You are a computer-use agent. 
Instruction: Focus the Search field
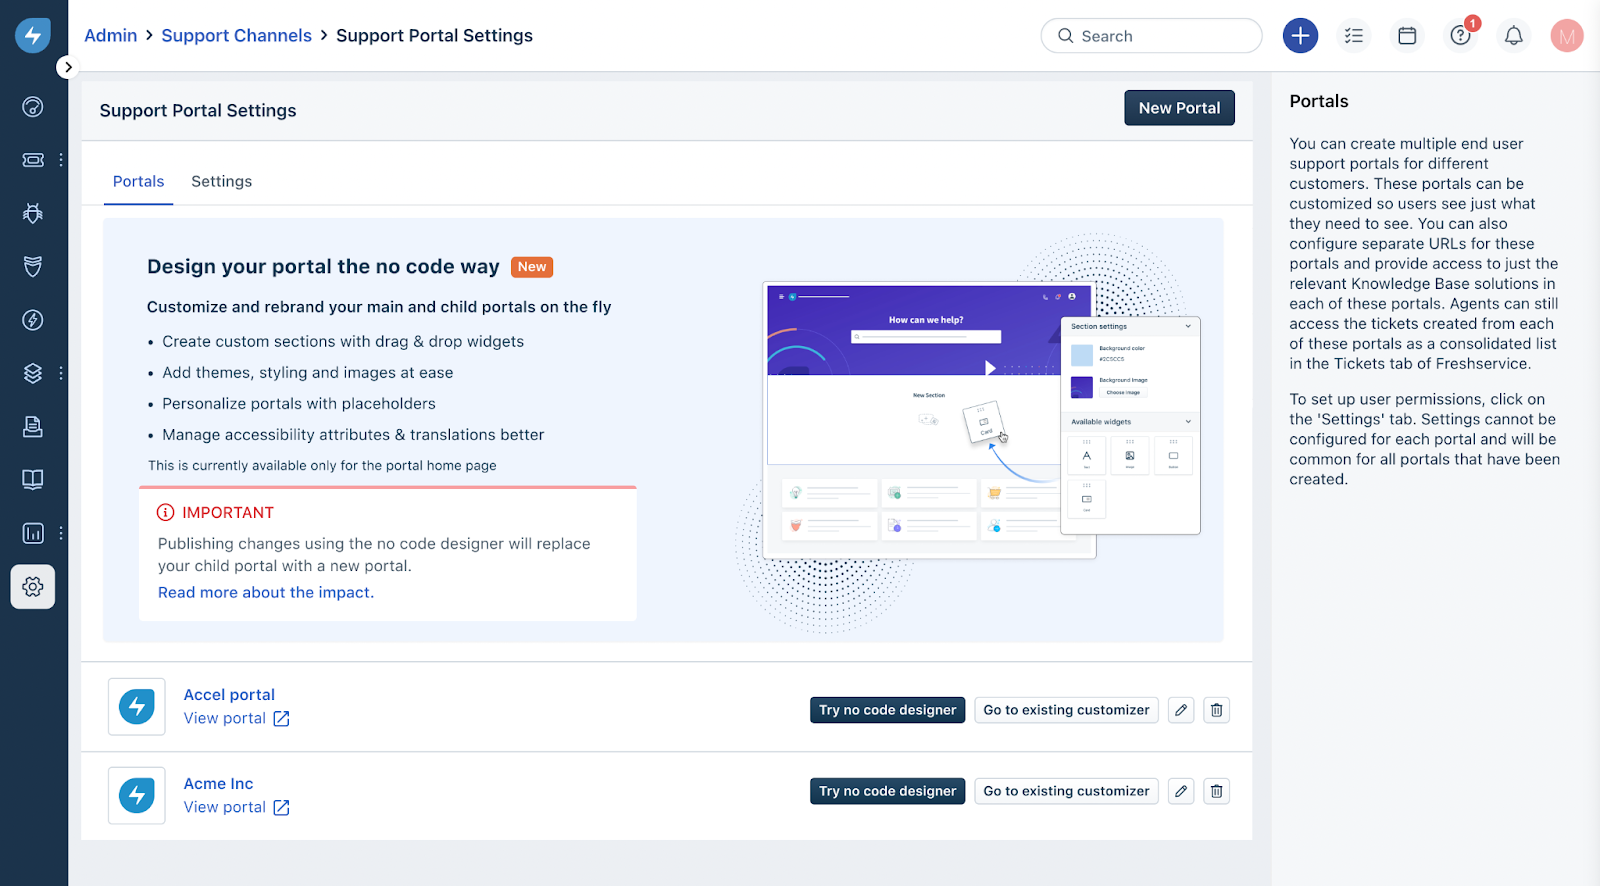tap(1152, 36)
